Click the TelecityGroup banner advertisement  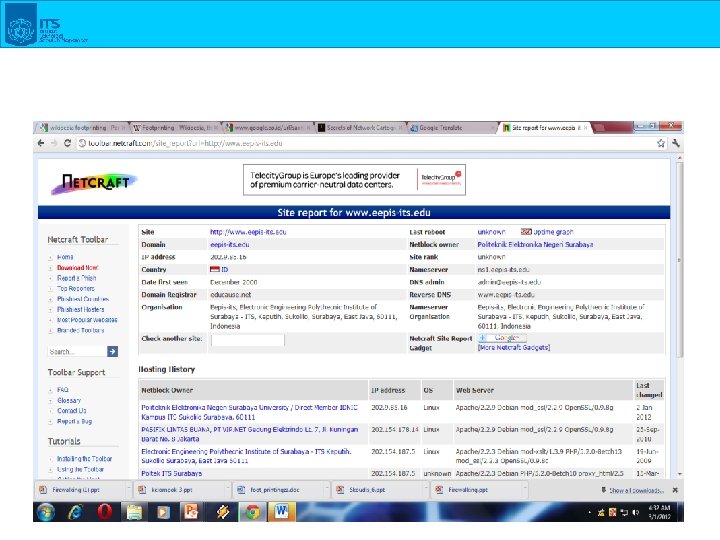[354, 180]
